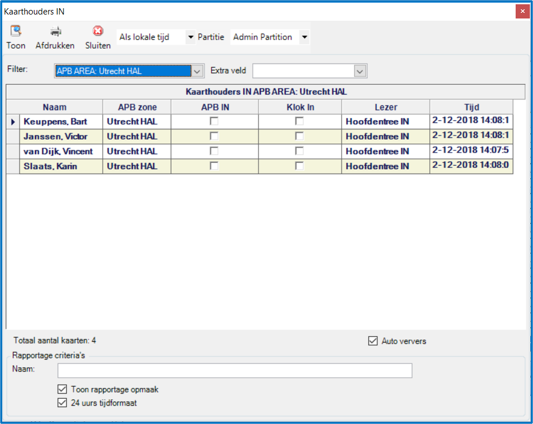Image resolution: width=533 pixels, height=424 pixels.
Task: Select the row indicator arrow for Keuppens, Bart
Action: coord(13,121)
